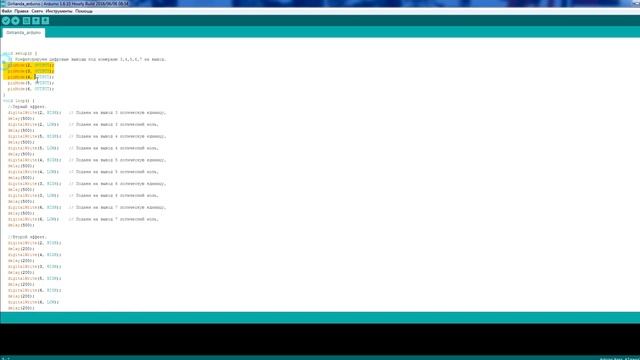Viewport: 640px width, 360px height.
Task: Click the Upload arrow toolbar icon
Action: pyautogui.click(x=16, y=21)
